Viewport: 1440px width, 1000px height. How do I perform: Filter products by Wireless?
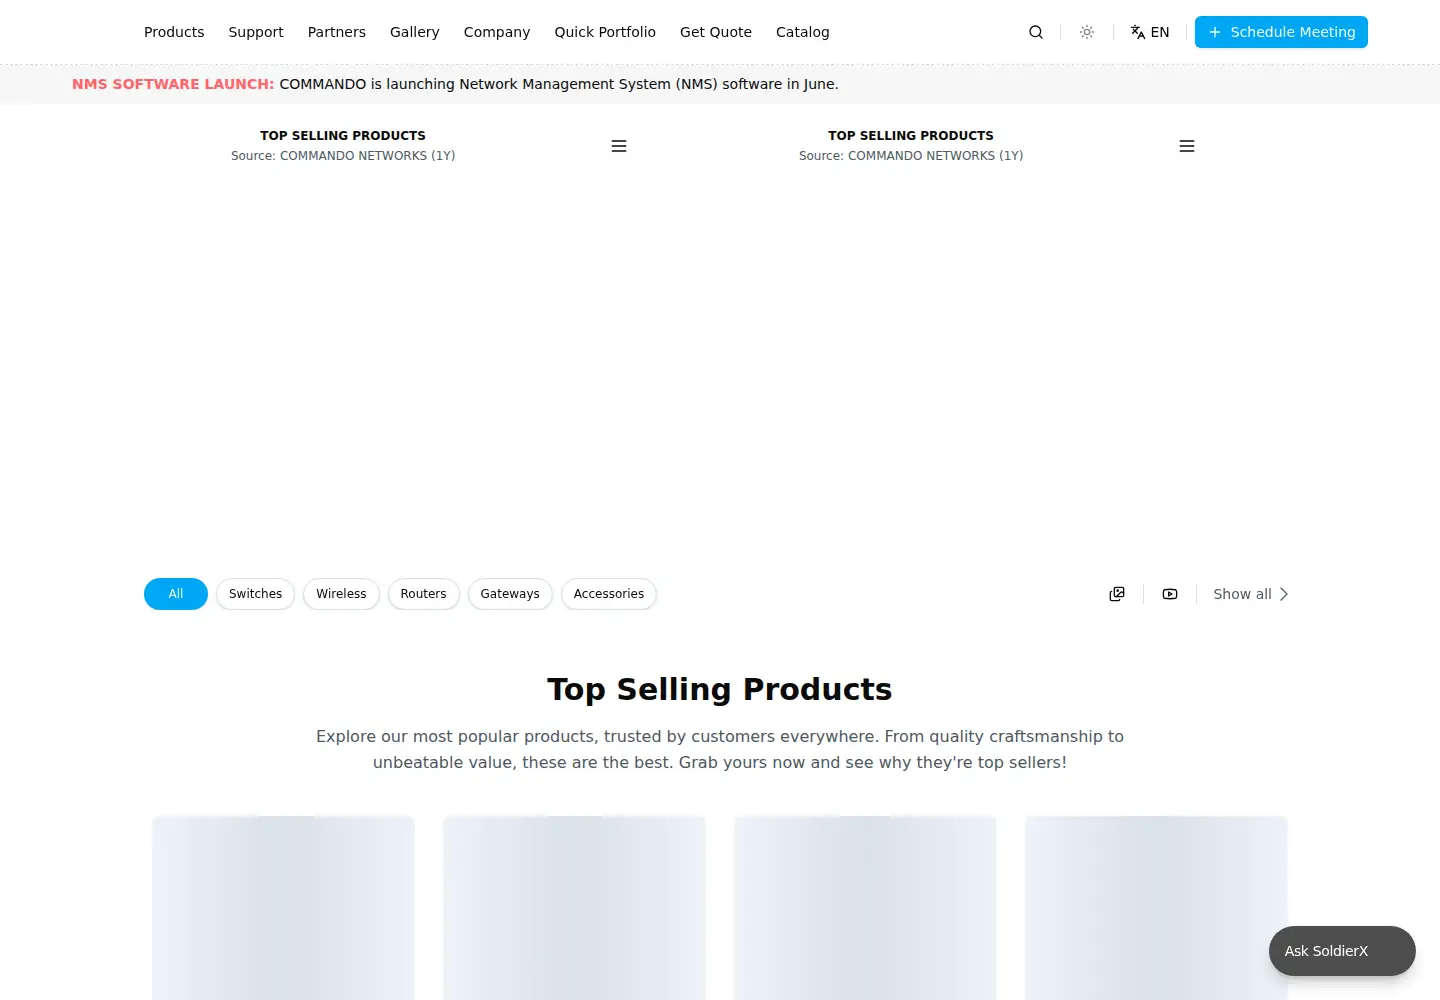[x=341, y=594]
